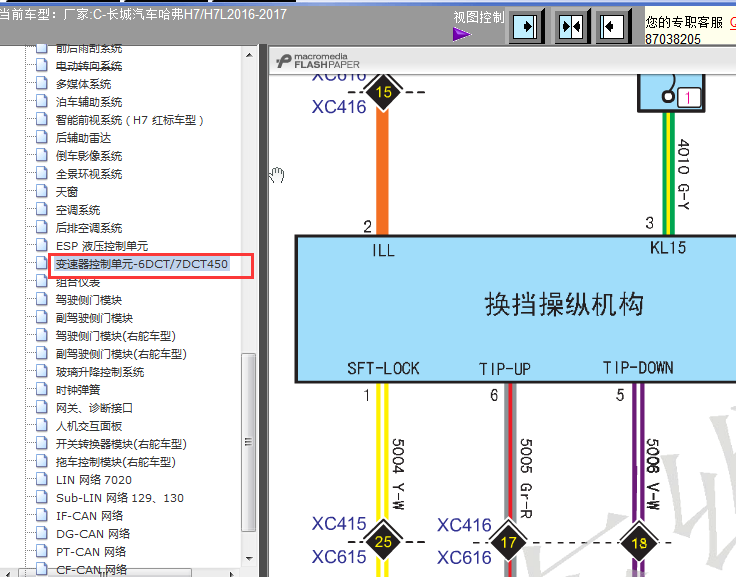Click wire label 5005 Gr-R
Screen dimensions: 736x577
pyautogui.click(x=526, y=478)
